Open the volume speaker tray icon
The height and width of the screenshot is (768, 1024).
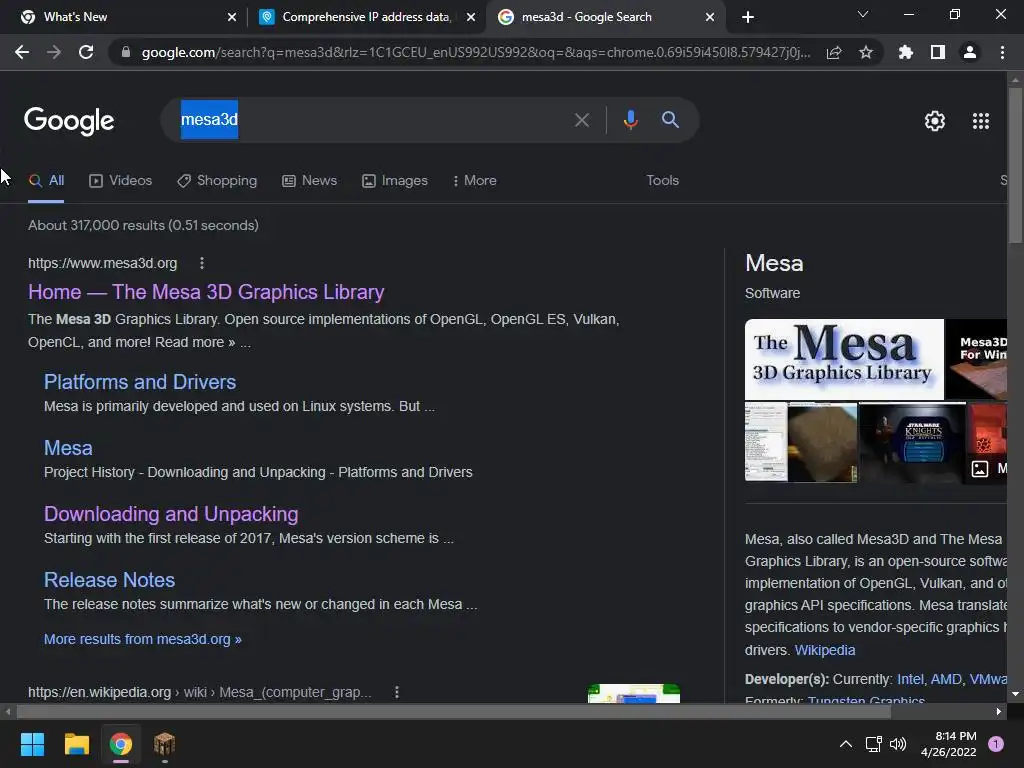(x=898, y=744)
